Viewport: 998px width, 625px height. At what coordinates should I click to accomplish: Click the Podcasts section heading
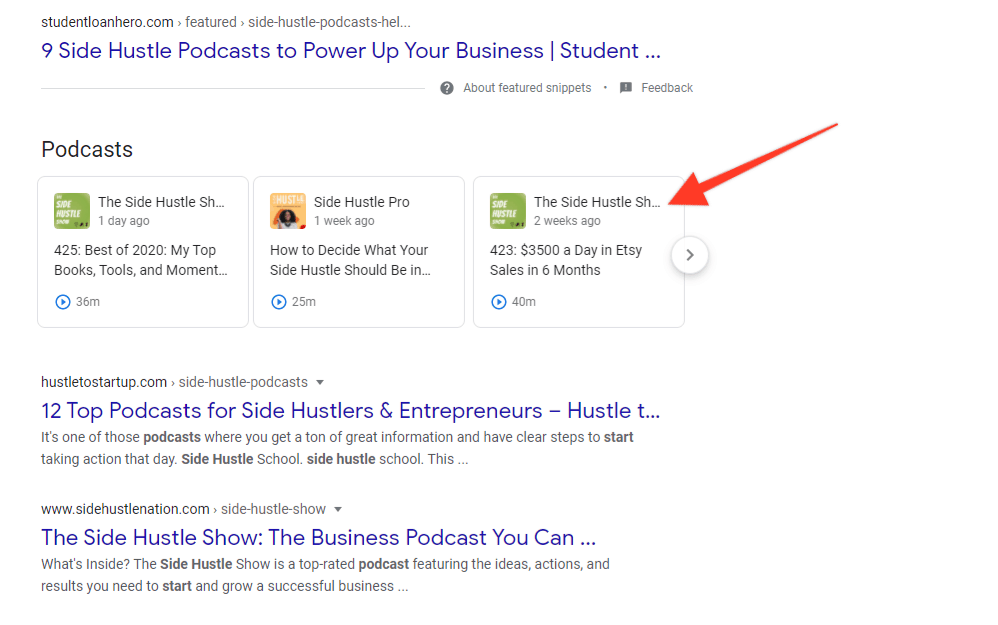point(87,150)
